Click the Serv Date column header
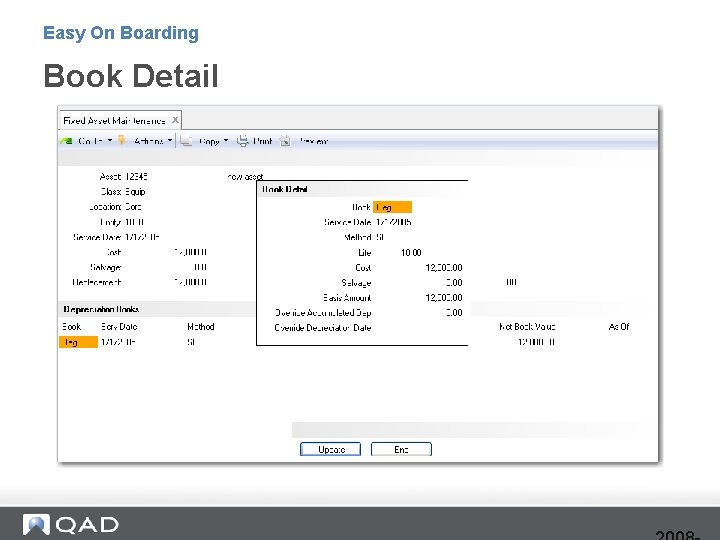 coord(119,327)
